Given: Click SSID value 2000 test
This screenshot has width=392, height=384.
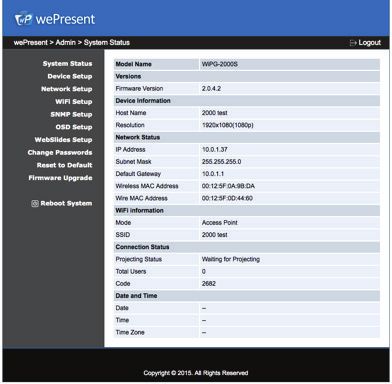Looking at the screenshot, I should pos(215,235).
